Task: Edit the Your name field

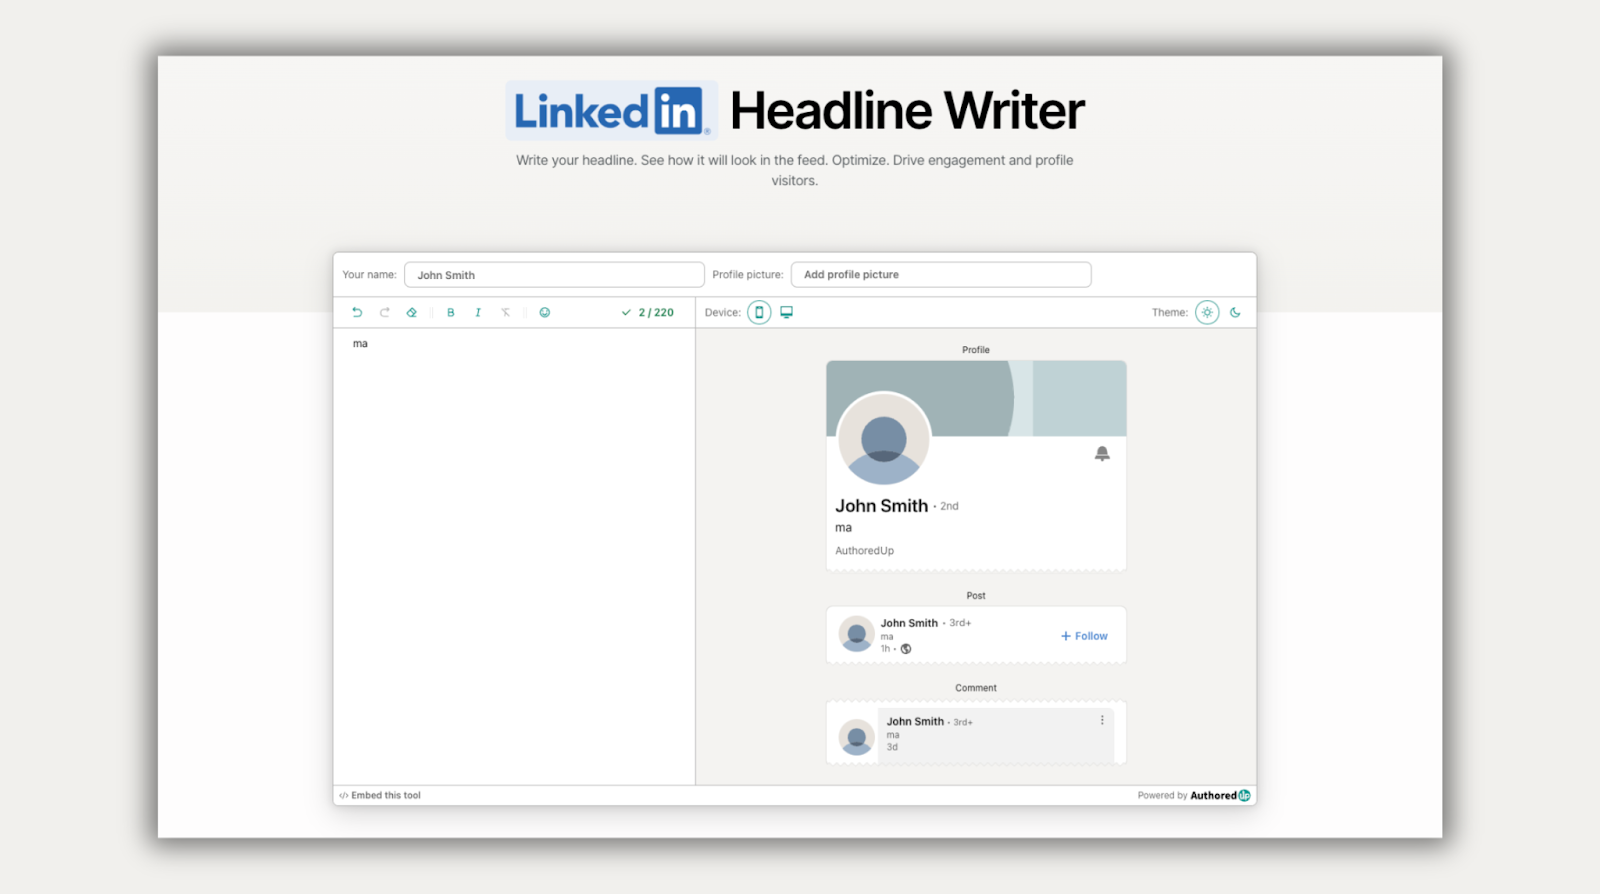Action: [554, 275]
